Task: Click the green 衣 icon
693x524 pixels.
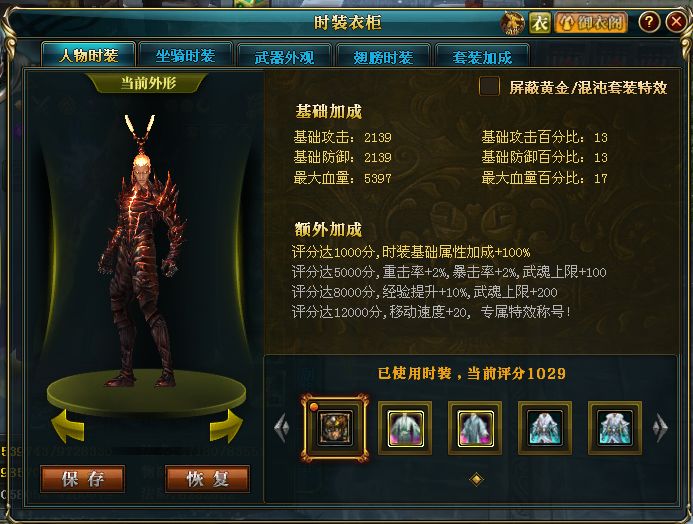Action: [x=540, y=23]
